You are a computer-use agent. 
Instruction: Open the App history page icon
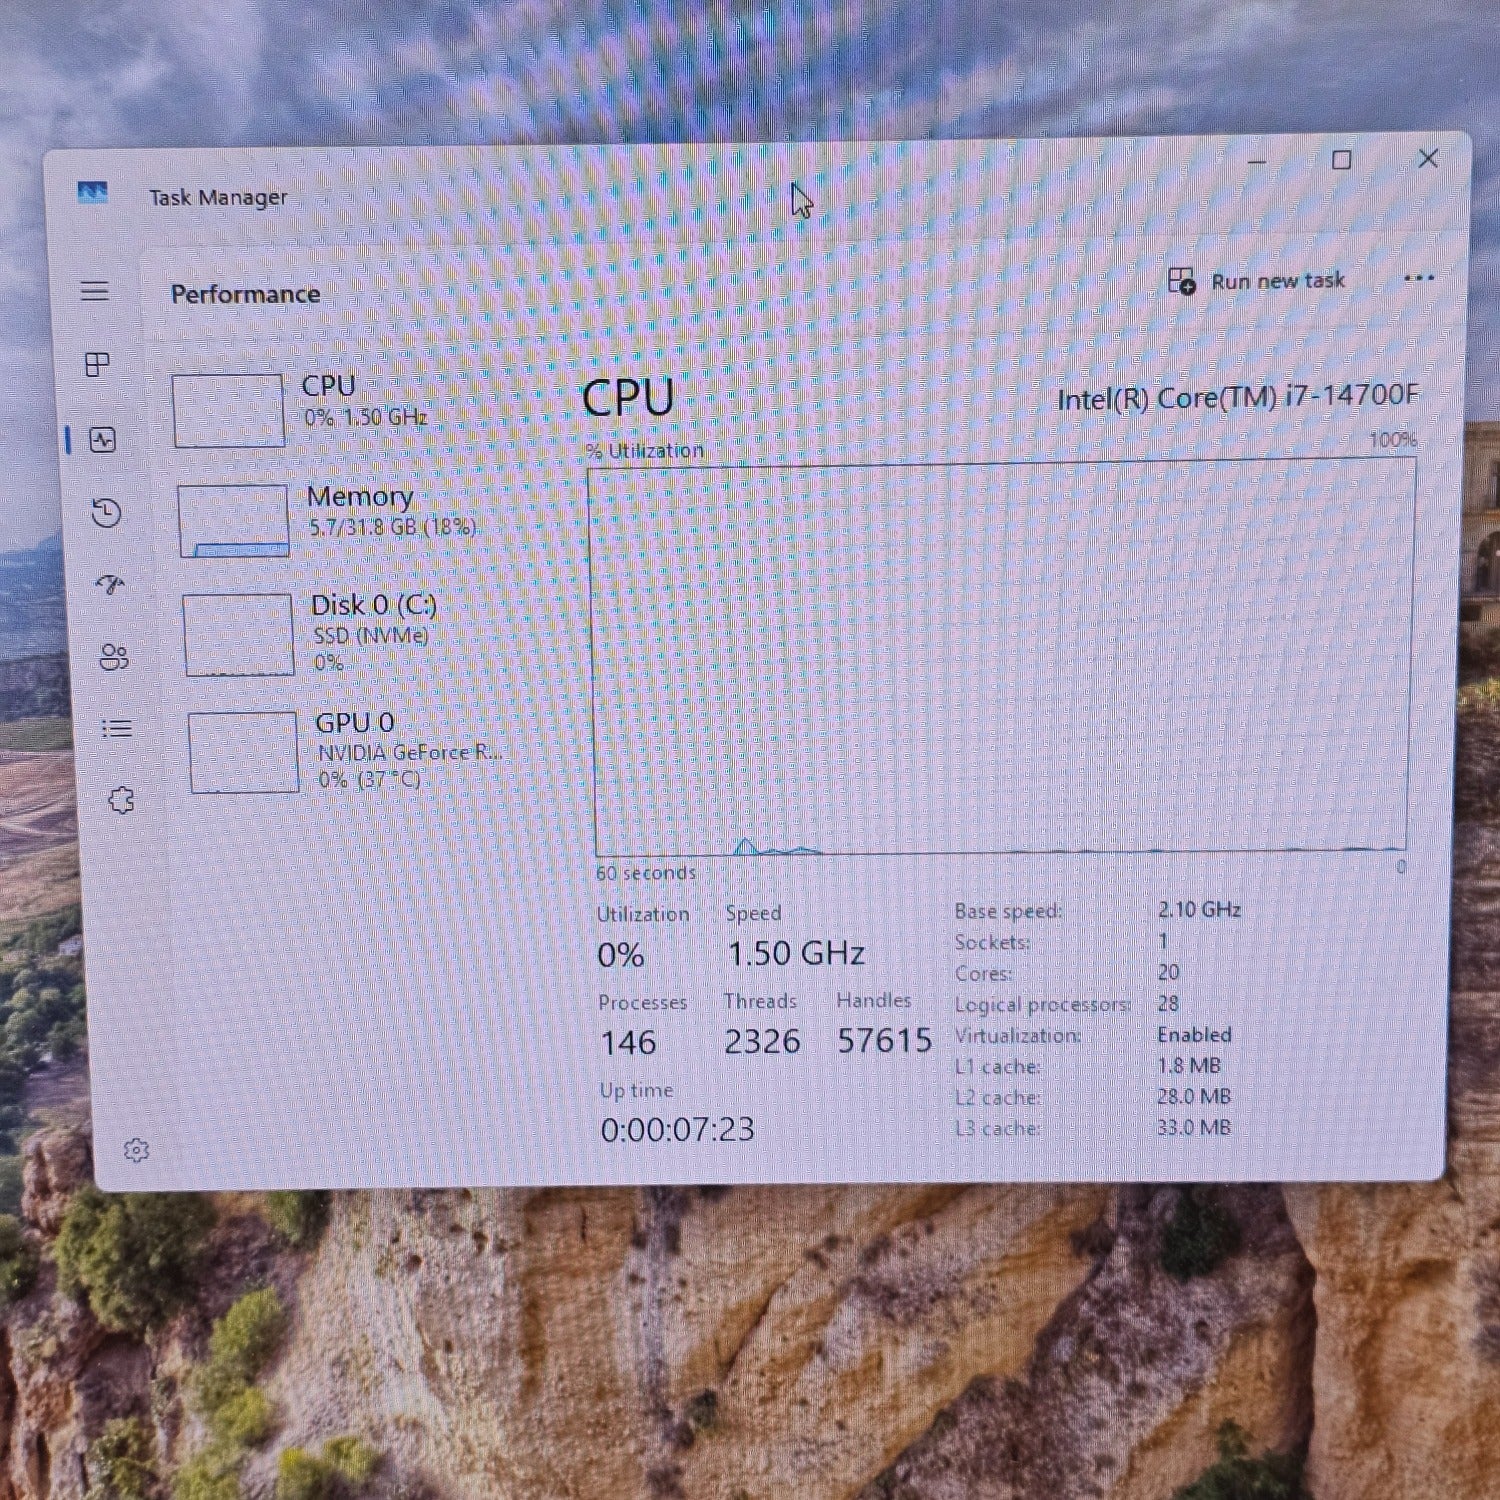(106, 513)
